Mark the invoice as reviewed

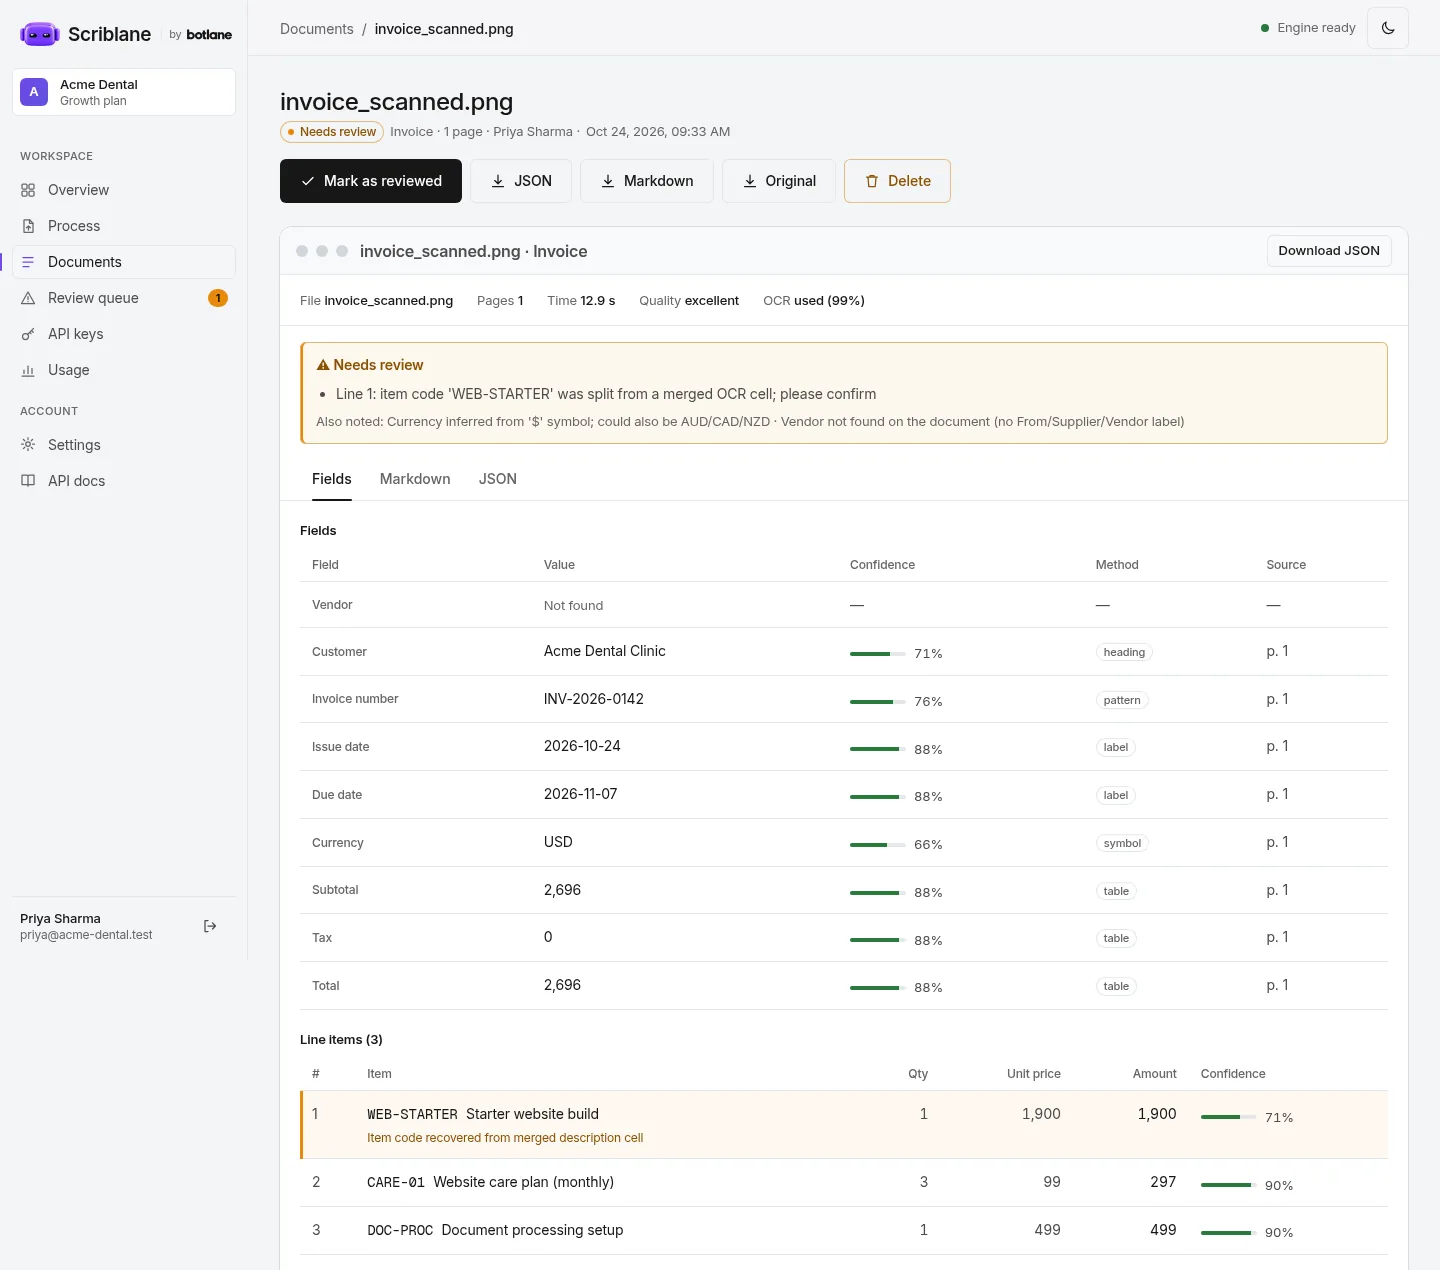point(371,181)
